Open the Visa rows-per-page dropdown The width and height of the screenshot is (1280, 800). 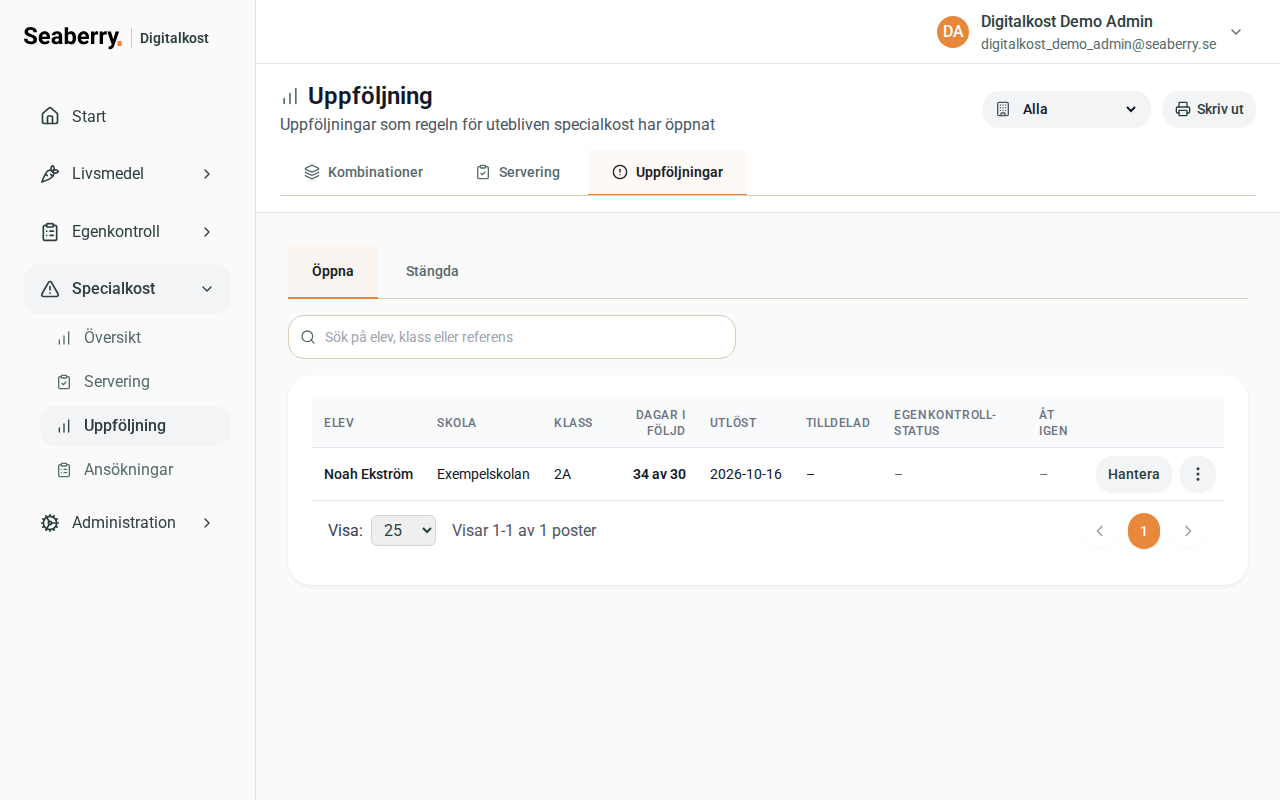coord(403,531)
